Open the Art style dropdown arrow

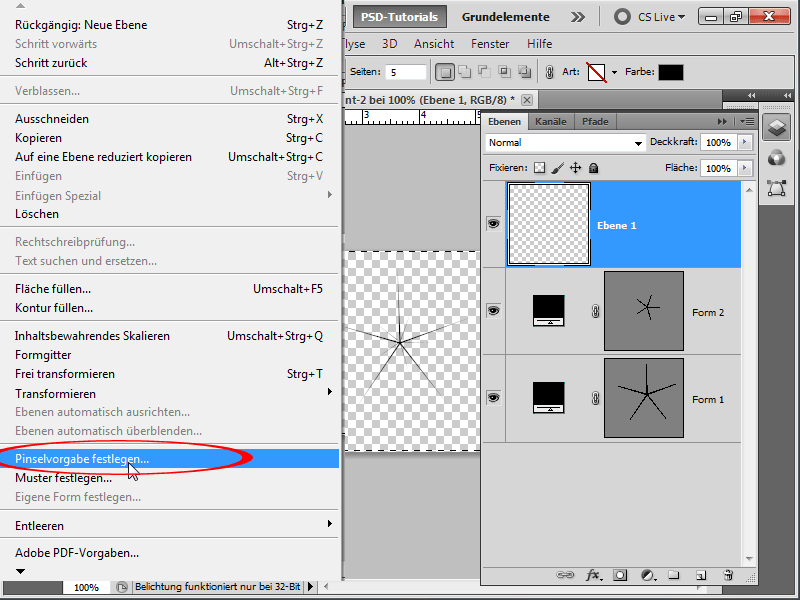click(614, 72)
